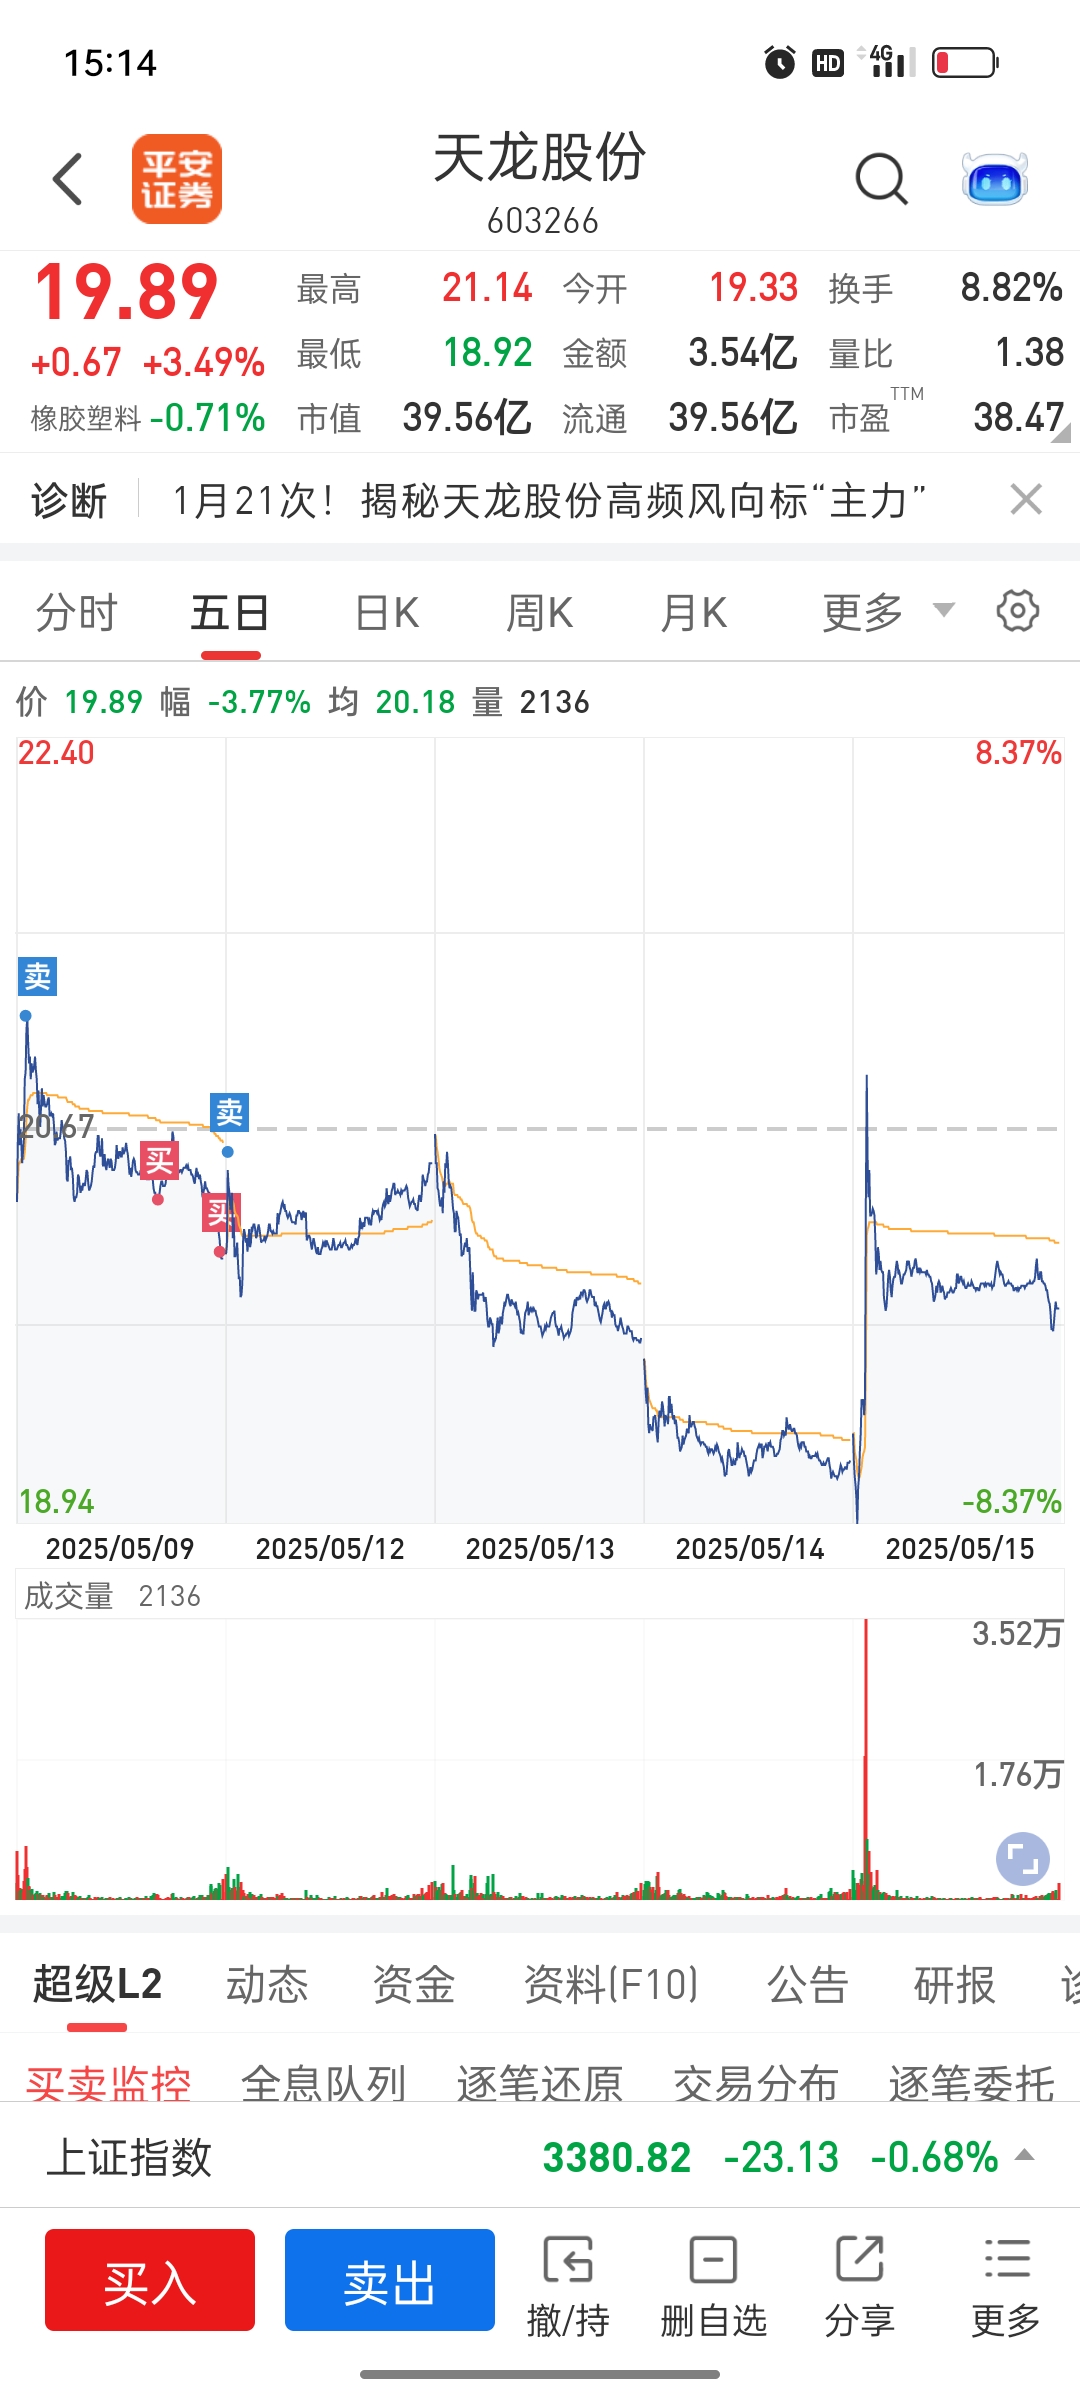Expand quote details corner triangle

coord(1060,432)
